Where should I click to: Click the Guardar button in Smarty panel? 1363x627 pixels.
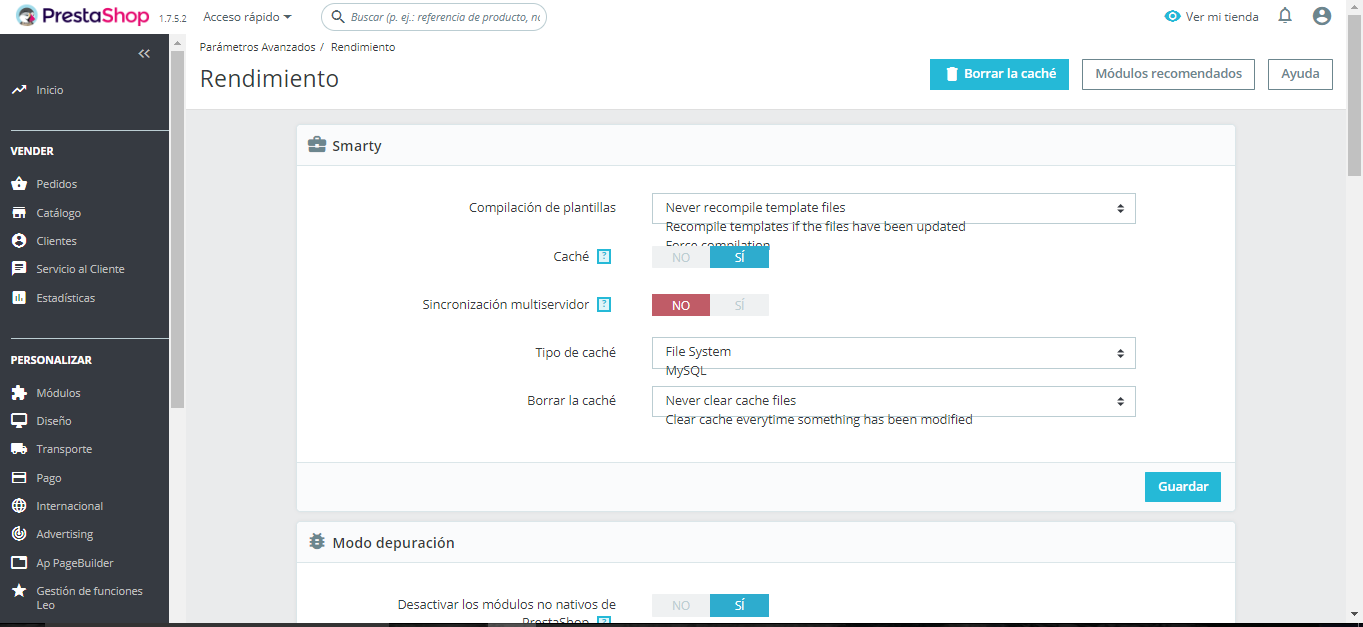pyautogui.click(x=1183, y=487)
